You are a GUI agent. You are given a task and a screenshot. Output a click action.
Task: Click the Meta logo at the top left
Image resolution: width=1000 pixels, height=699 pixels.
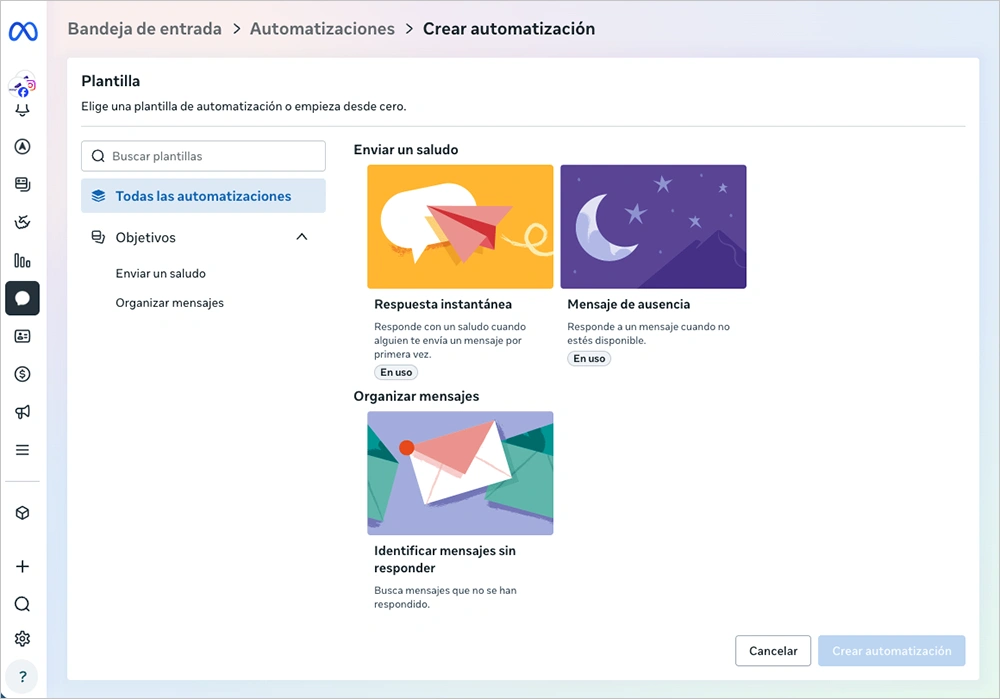click(x=22, y=31)
